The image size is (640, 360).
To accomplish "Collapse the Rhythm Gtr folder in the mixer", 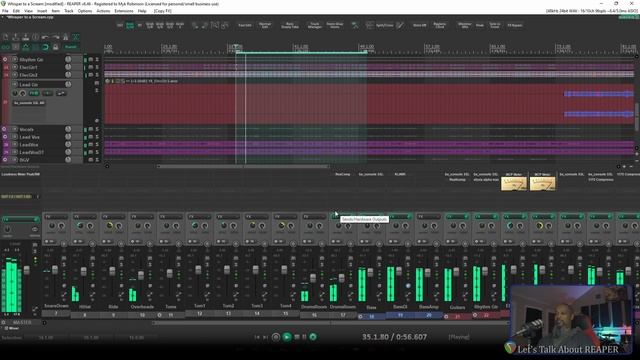I will (x=475, y=315).
